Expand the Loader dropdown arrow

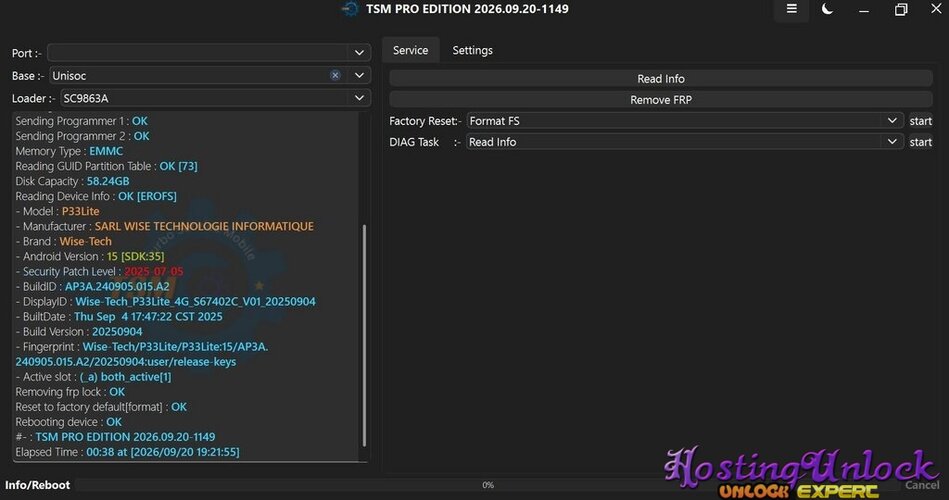point(359,97)
